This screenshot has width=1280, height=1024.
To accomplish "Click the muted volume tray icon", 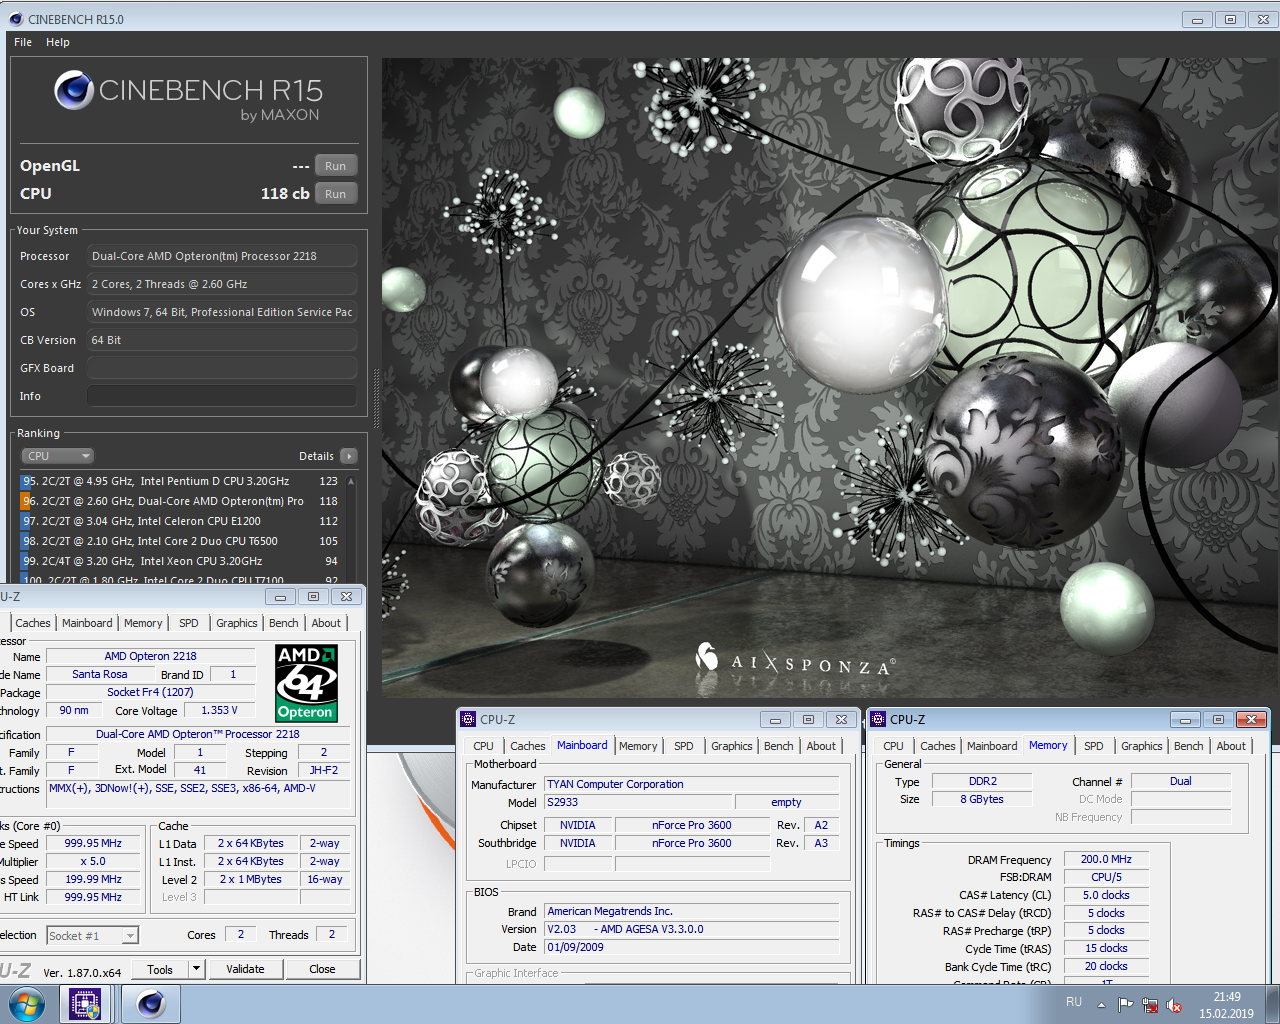I will point(1174,1005).
